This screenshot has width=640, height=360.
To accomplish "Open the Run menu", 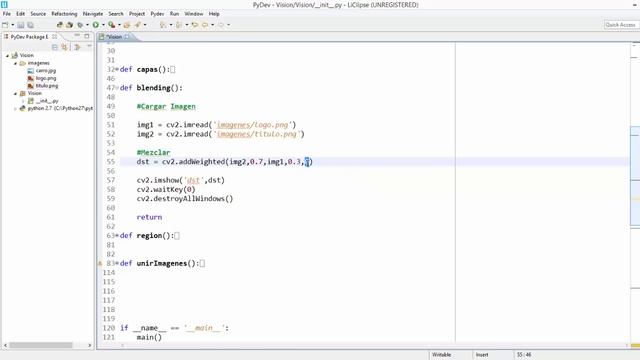I will tap(174, 14).
